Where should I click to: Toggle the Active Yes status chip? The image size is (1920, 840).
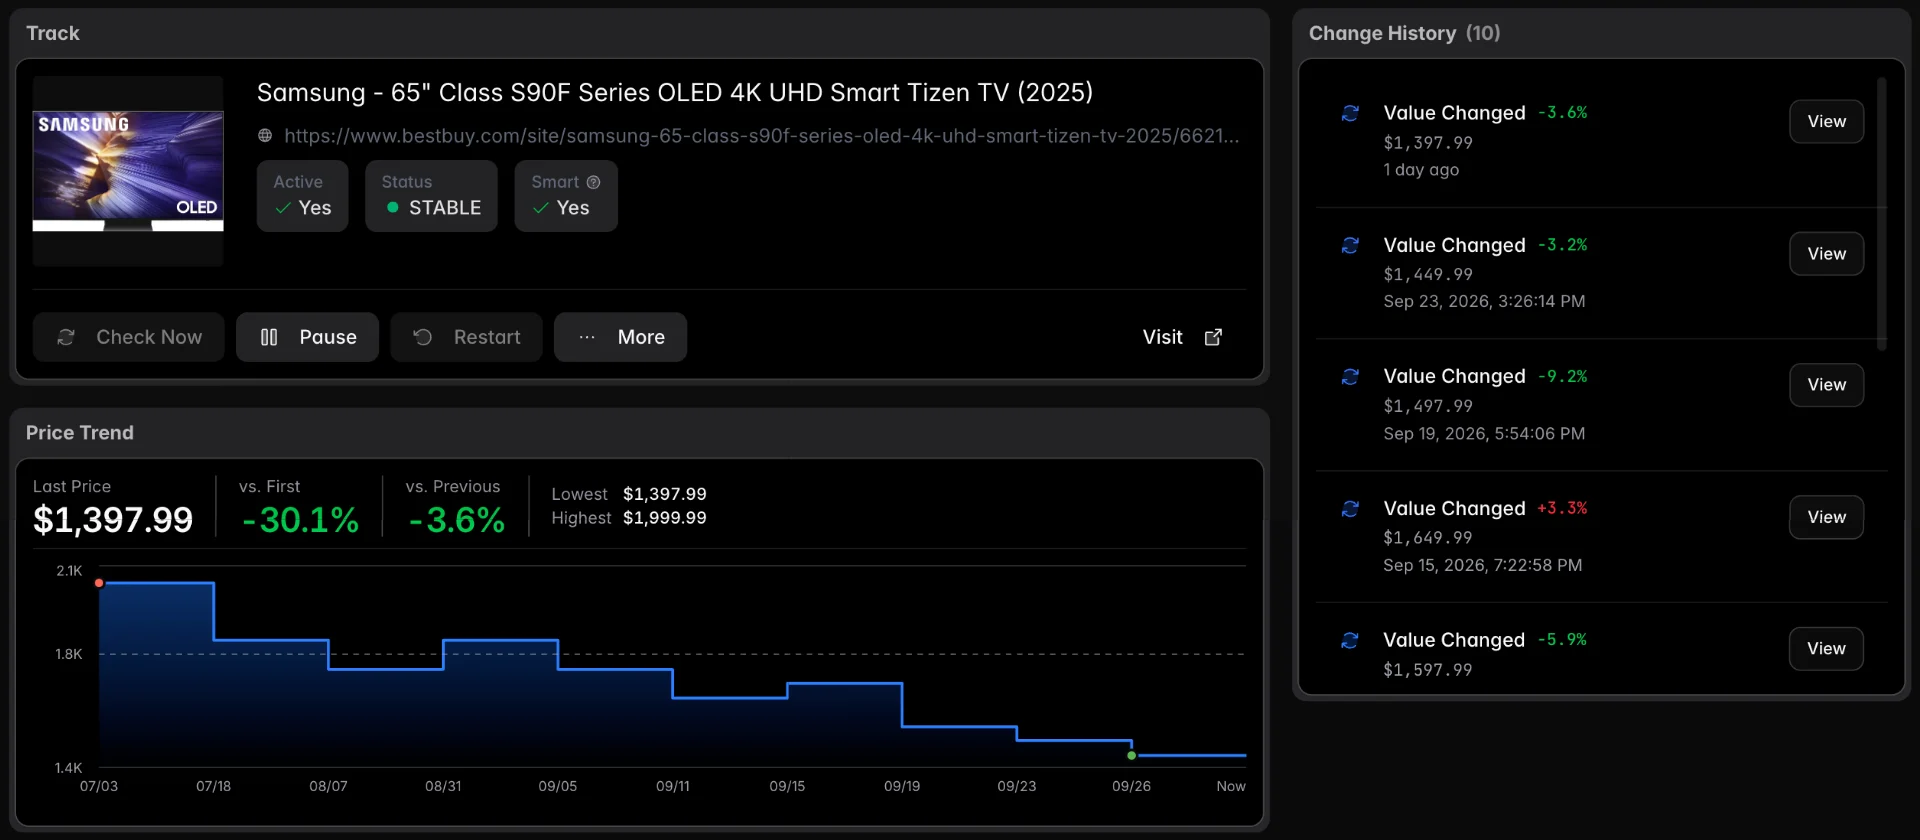click(302, 196)
